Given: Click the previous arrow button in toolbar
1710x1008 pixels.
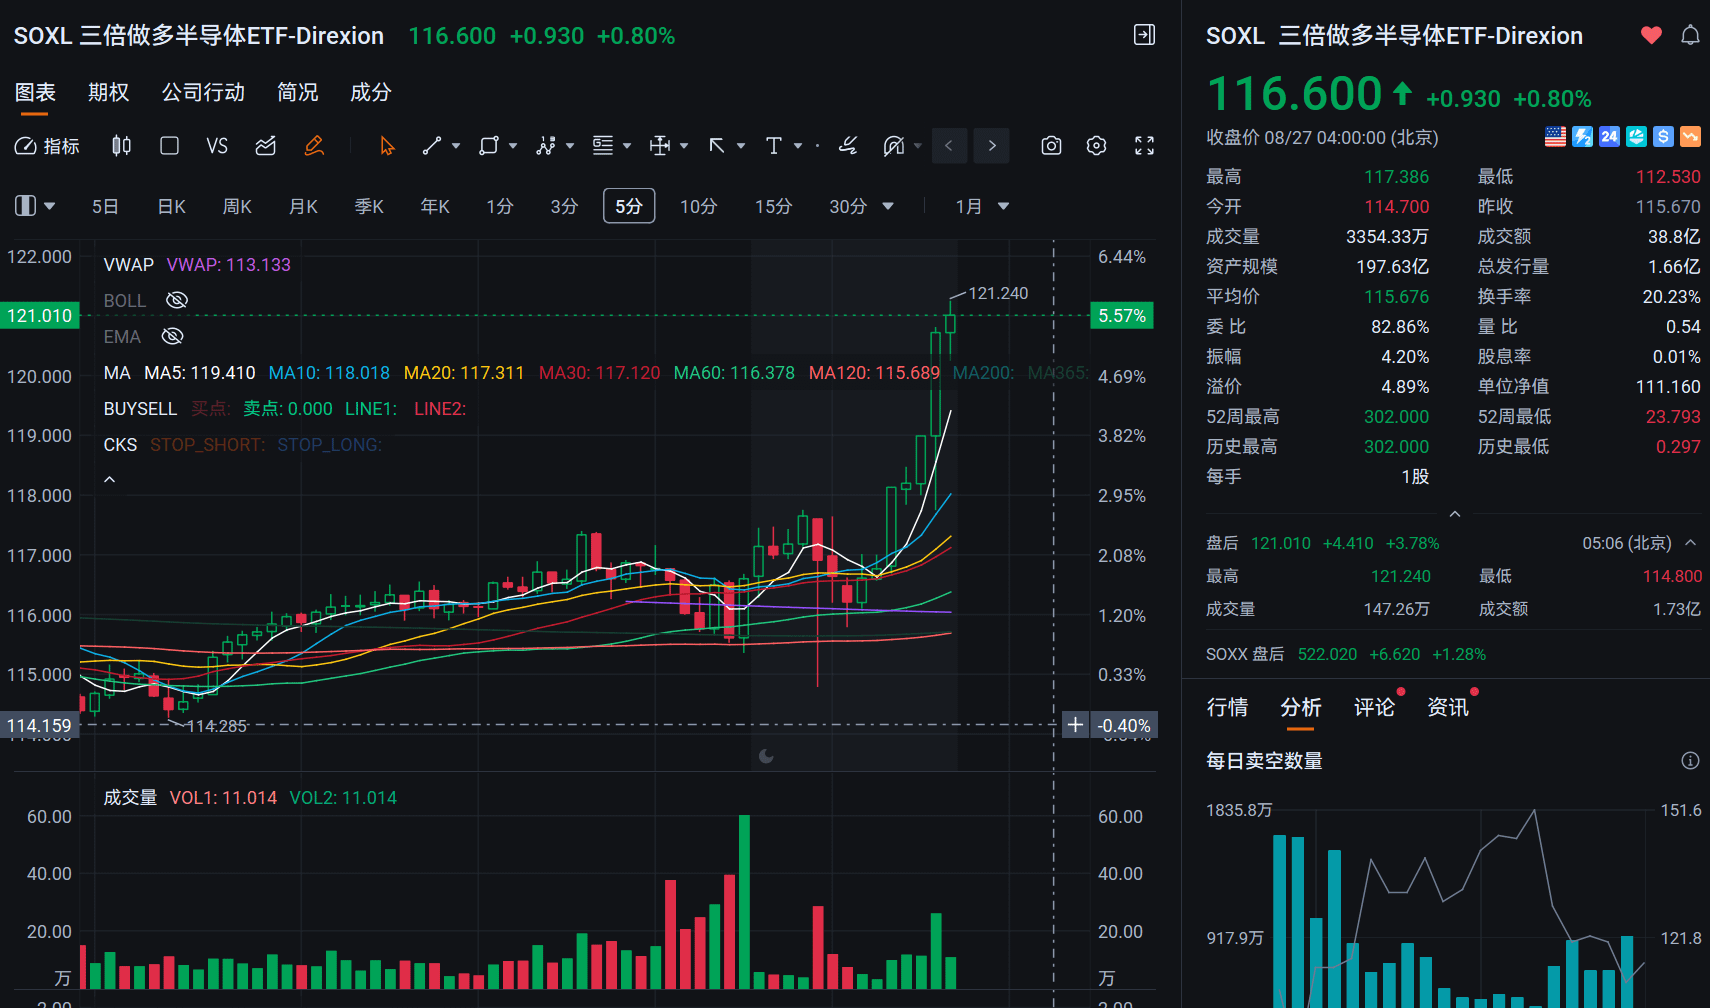Looking at the screenshot, I should pos(949,146).
